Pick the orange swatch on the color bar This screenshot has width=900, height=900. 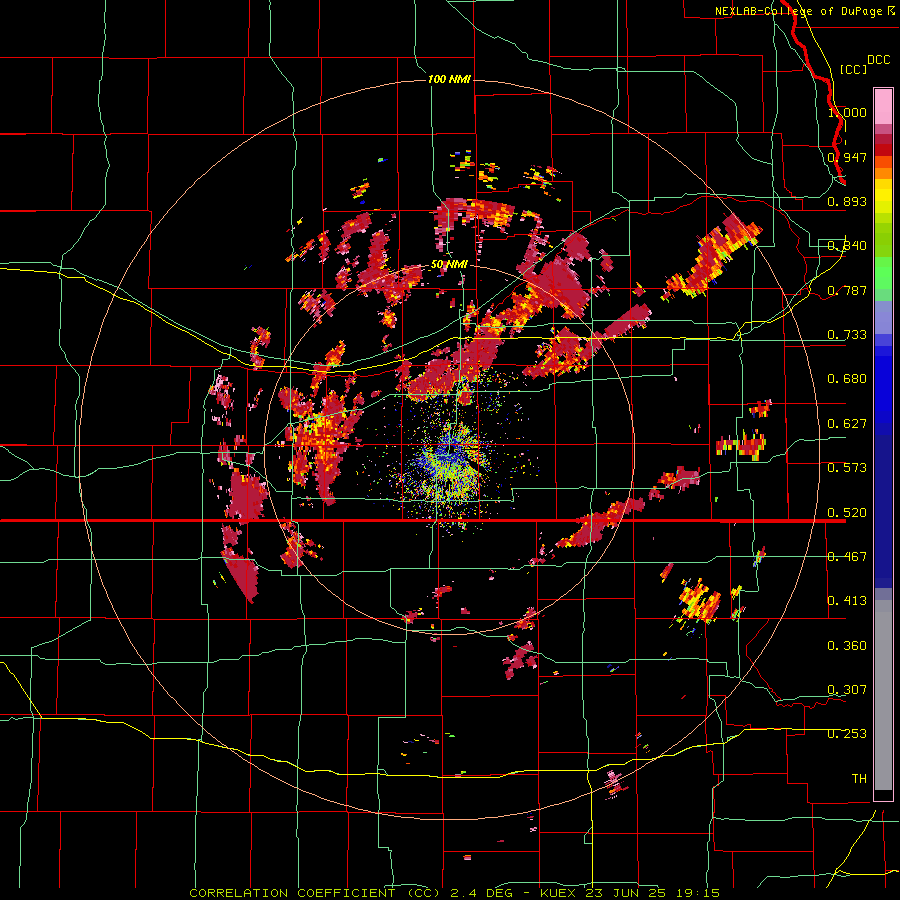(x=883, y=173)
